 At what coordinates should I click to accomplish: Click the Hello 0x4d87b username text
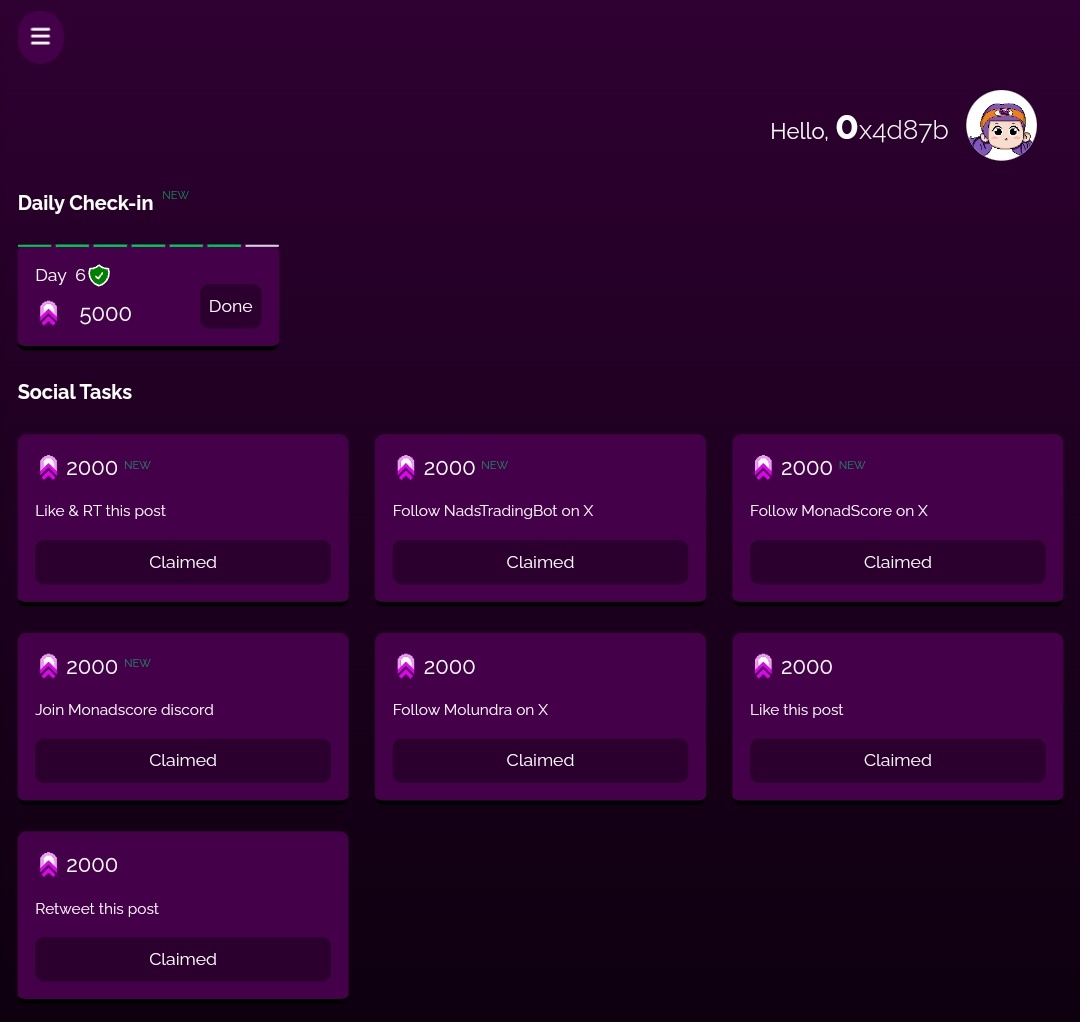859,130
